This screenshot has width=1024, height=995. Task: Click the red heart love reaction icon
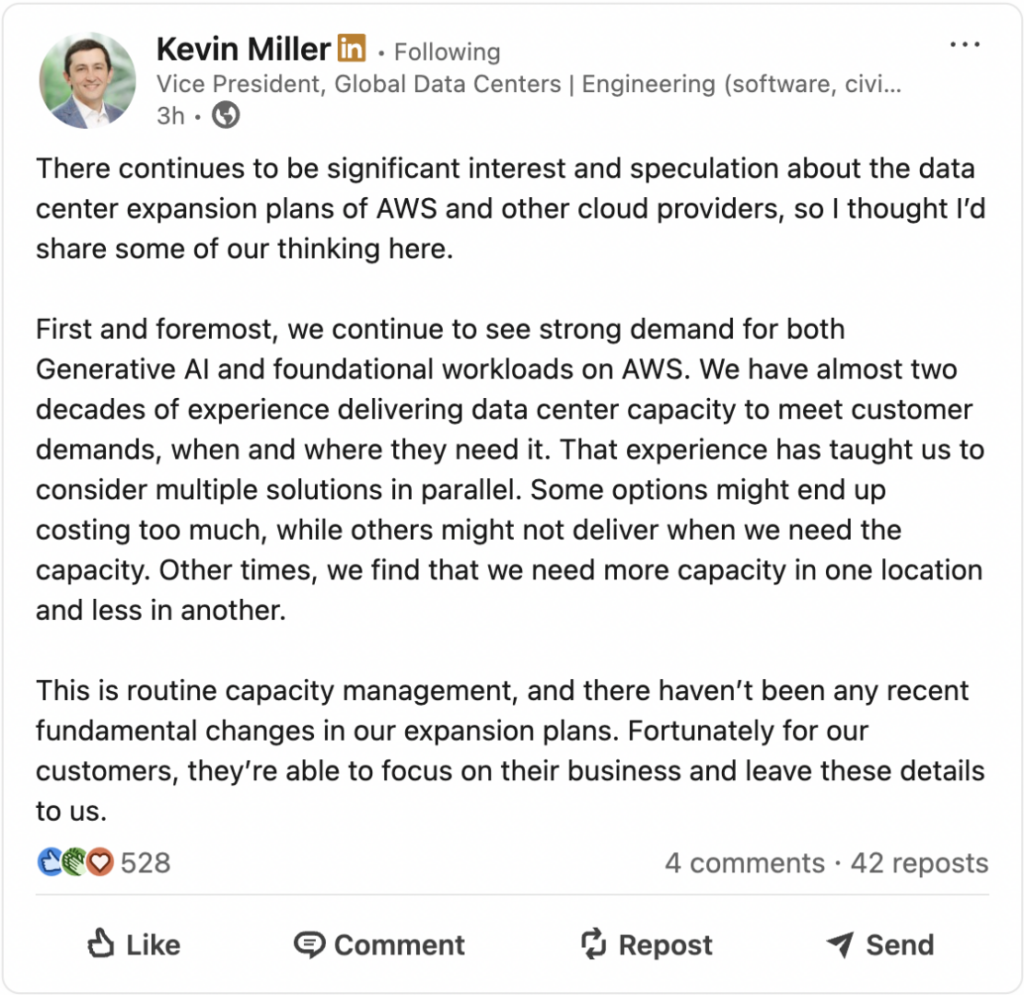click(99, 862)
